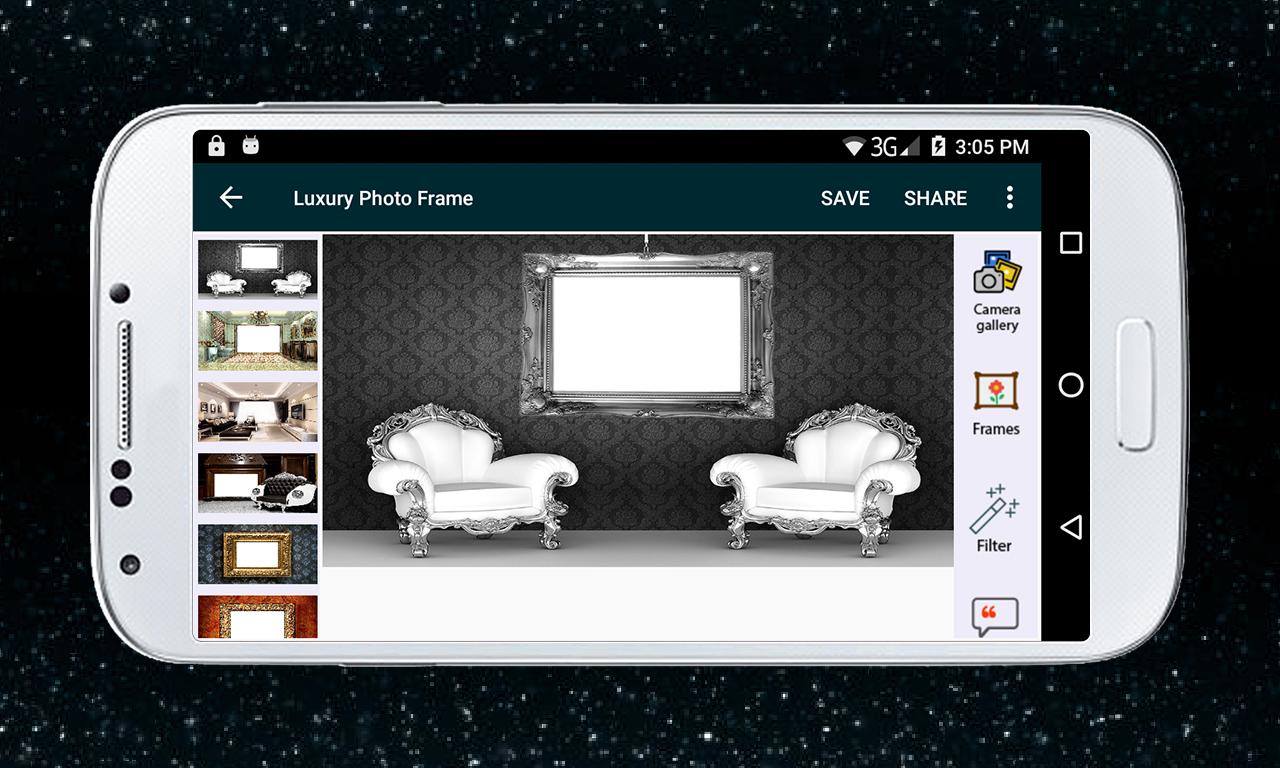
Task: Tap the Luxury Photo Frame title
Action: (383, 198)
